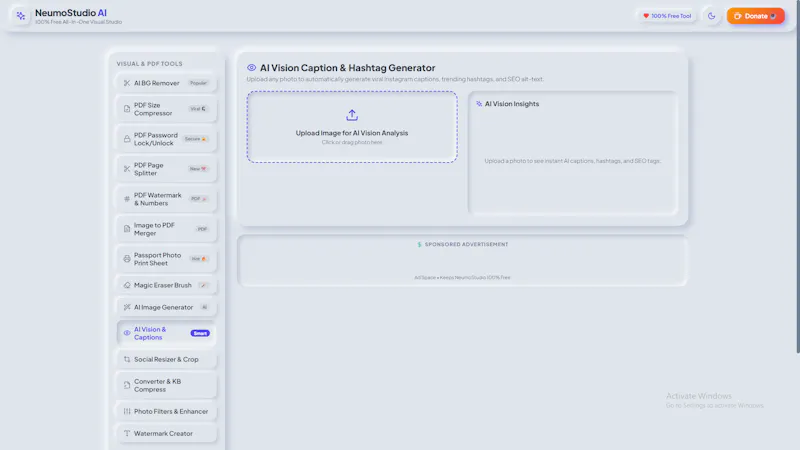This screenshot has width=800, height=450.
Task: Select Magic Eraser Brush tool
Action: 166,285
